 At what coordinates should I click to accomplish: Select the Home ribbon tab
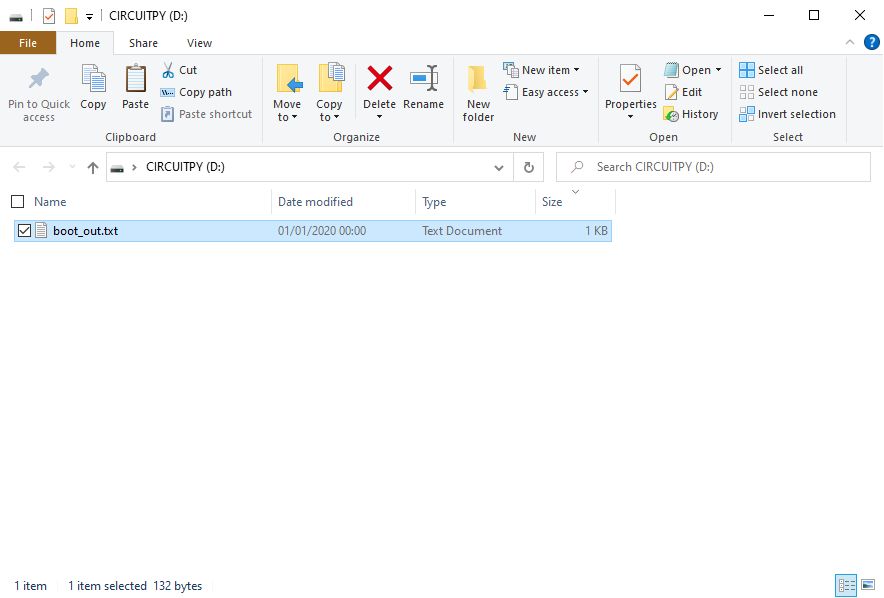[85, 43]
